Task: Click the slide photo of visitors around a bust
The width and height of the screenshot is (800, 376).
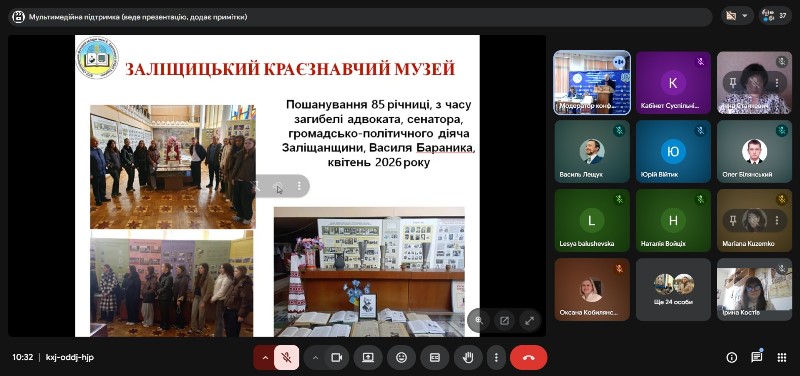Action: (x=173, y=166)
